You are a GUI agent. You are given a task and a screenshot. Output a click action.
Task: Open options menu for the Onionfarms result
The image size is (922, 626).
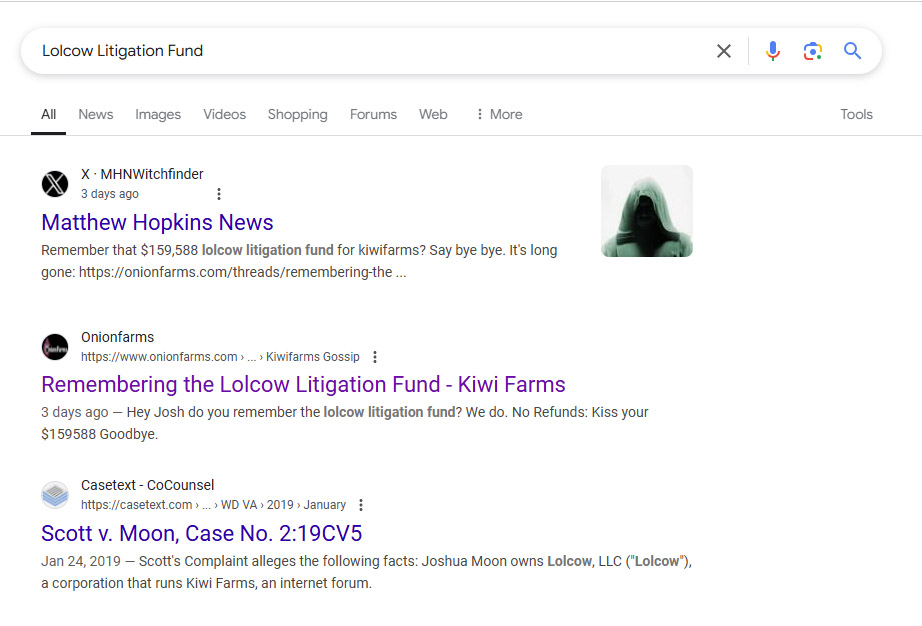point(375,357)
